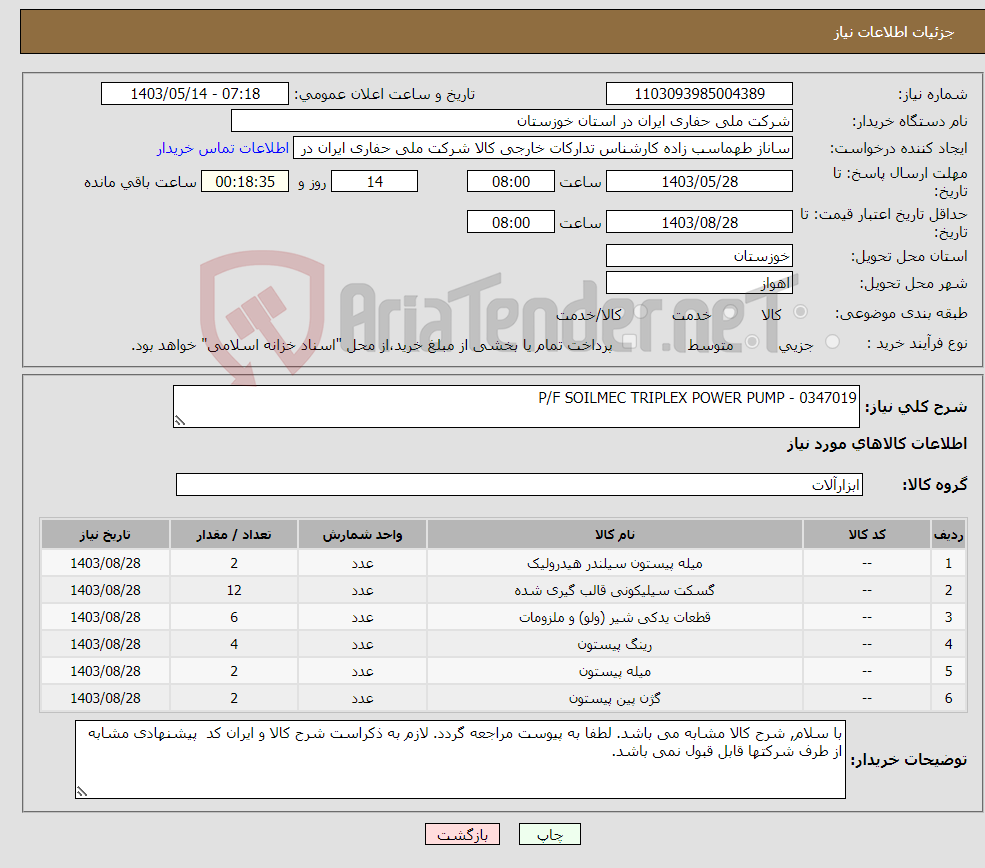Toggle the Islamic treasury payment checkbox
This screenshot has height=868, width=985.
629,342
